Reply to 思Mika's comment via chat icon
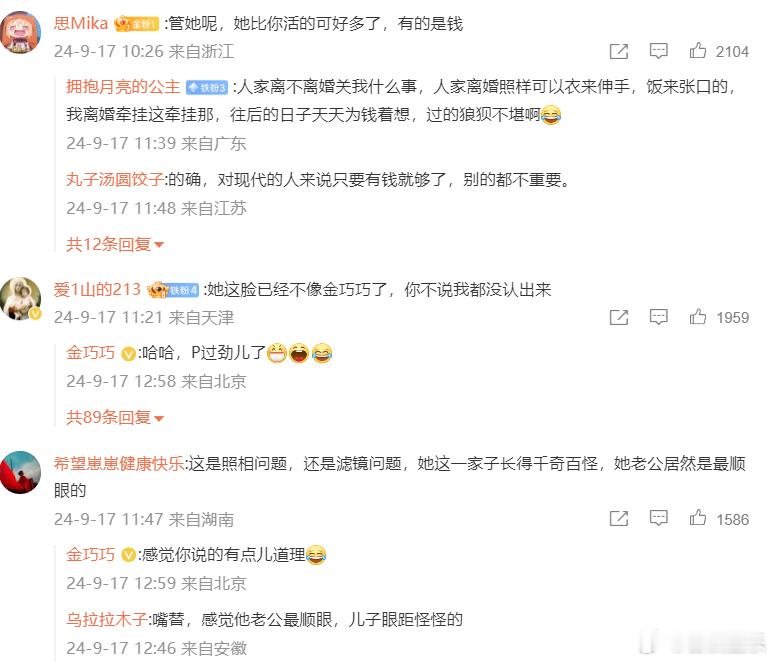 (x=658, y=51)
